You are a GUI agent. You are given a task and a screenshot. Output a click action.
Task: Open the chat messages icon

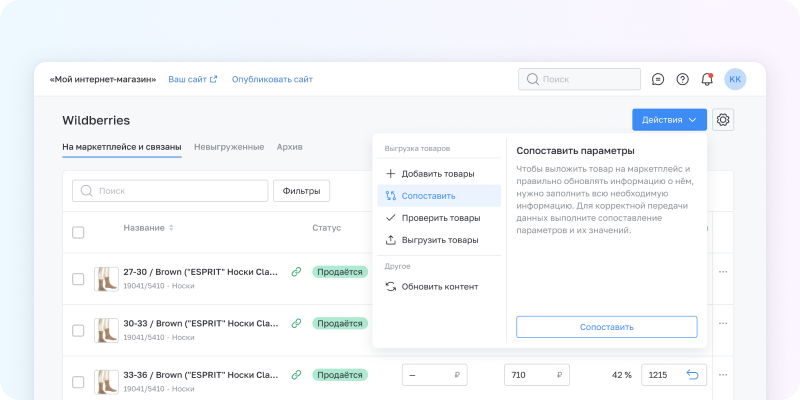(658, 79)
